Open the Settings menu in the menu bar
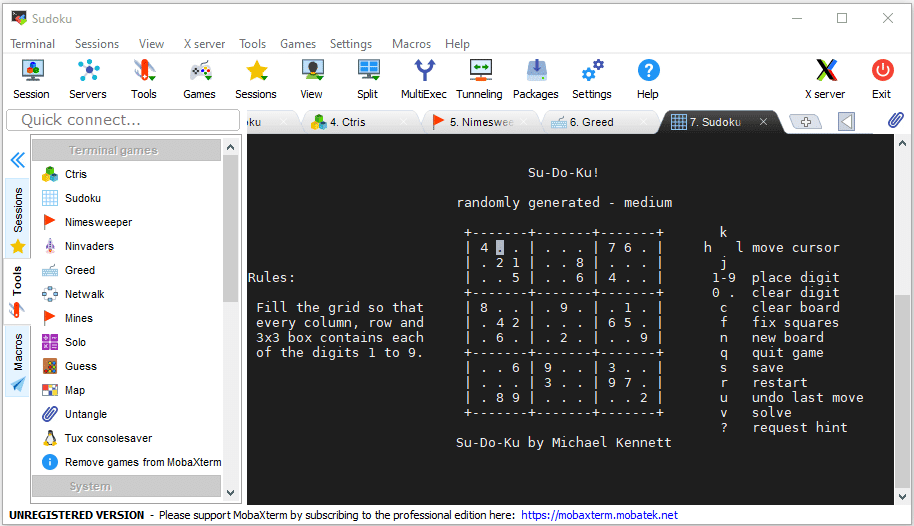The width and height of the screenshot is (914, 526). pyautogui.click(x=351, y=44)
